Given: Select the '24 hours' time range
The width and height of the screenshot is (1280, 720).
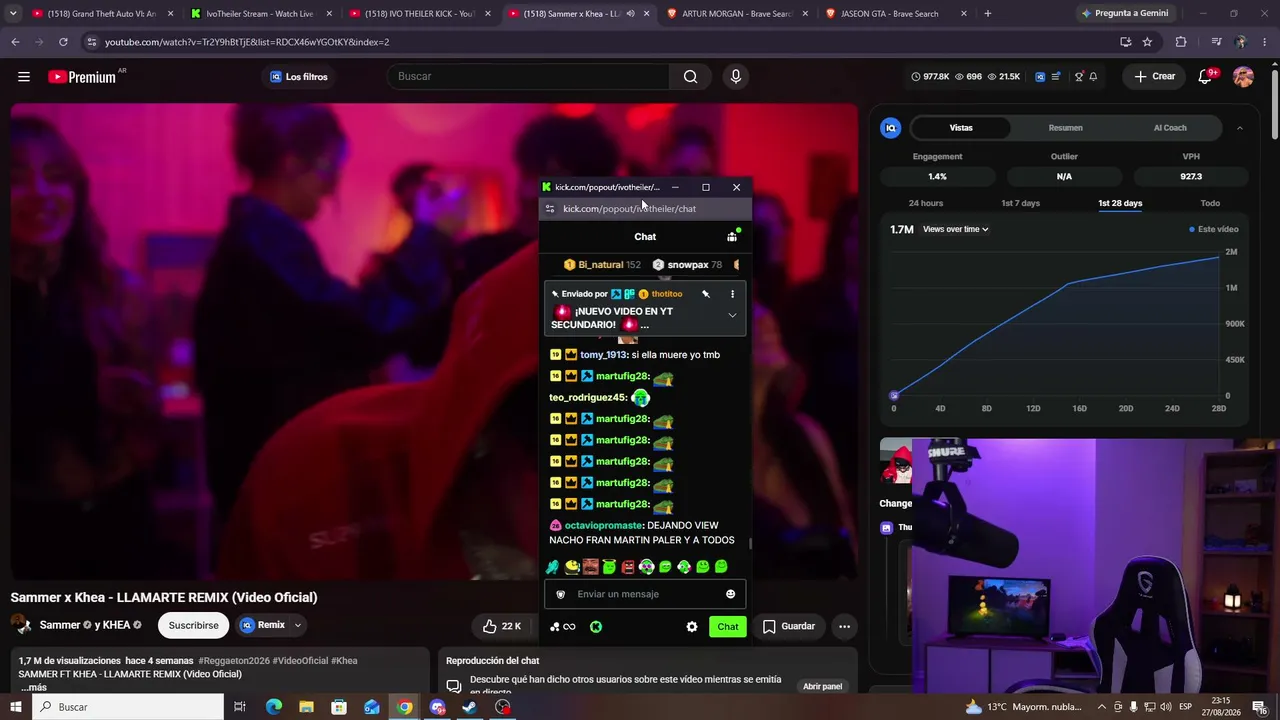Looking at the screenshot, I should 925,203.
